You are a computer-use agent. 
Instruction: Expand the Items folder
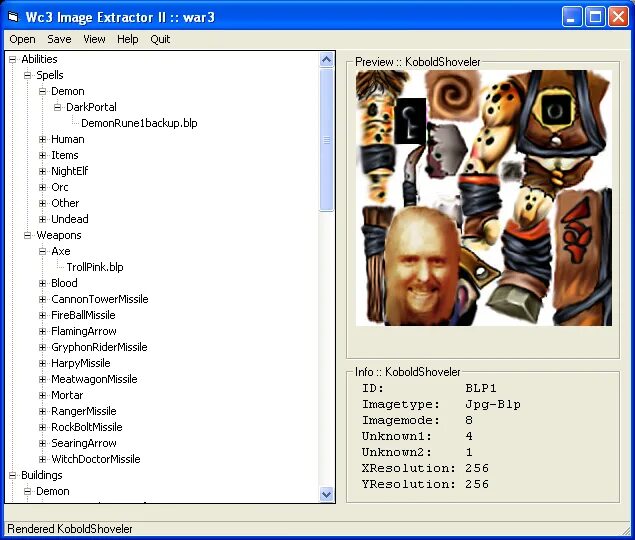click(x=43, y=156)
